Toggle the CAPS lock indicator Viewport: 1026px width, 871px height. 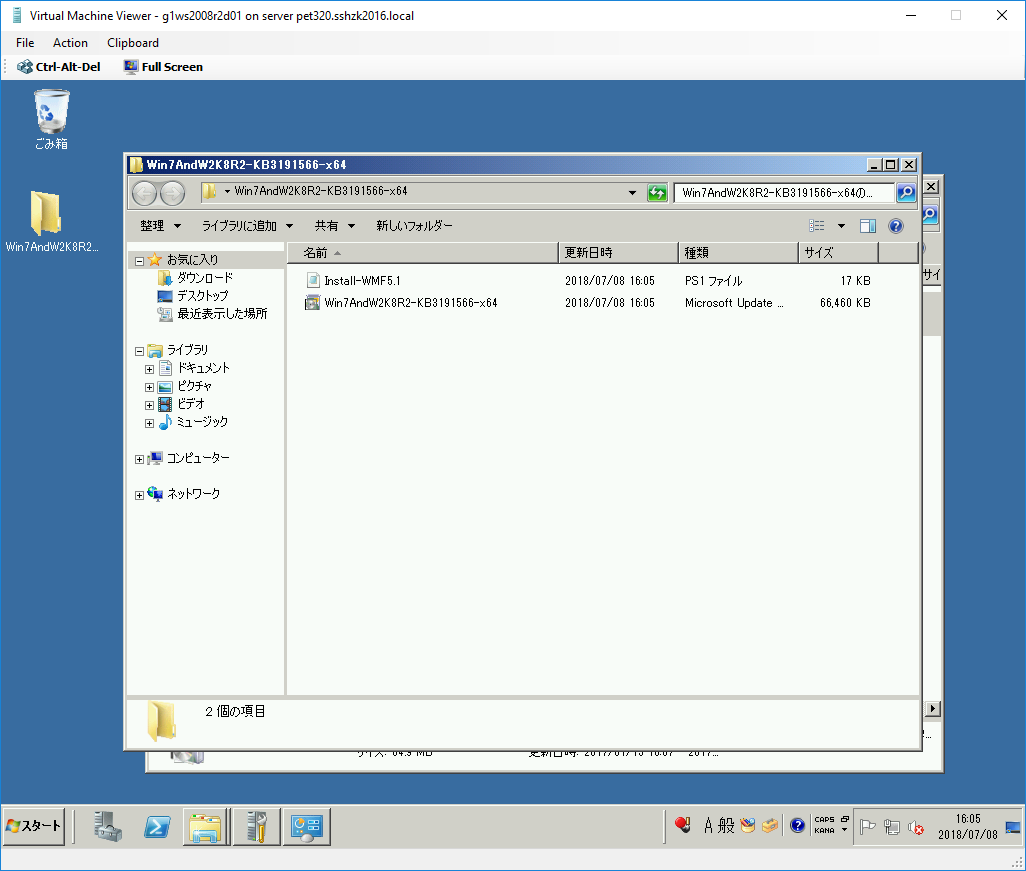824,820
